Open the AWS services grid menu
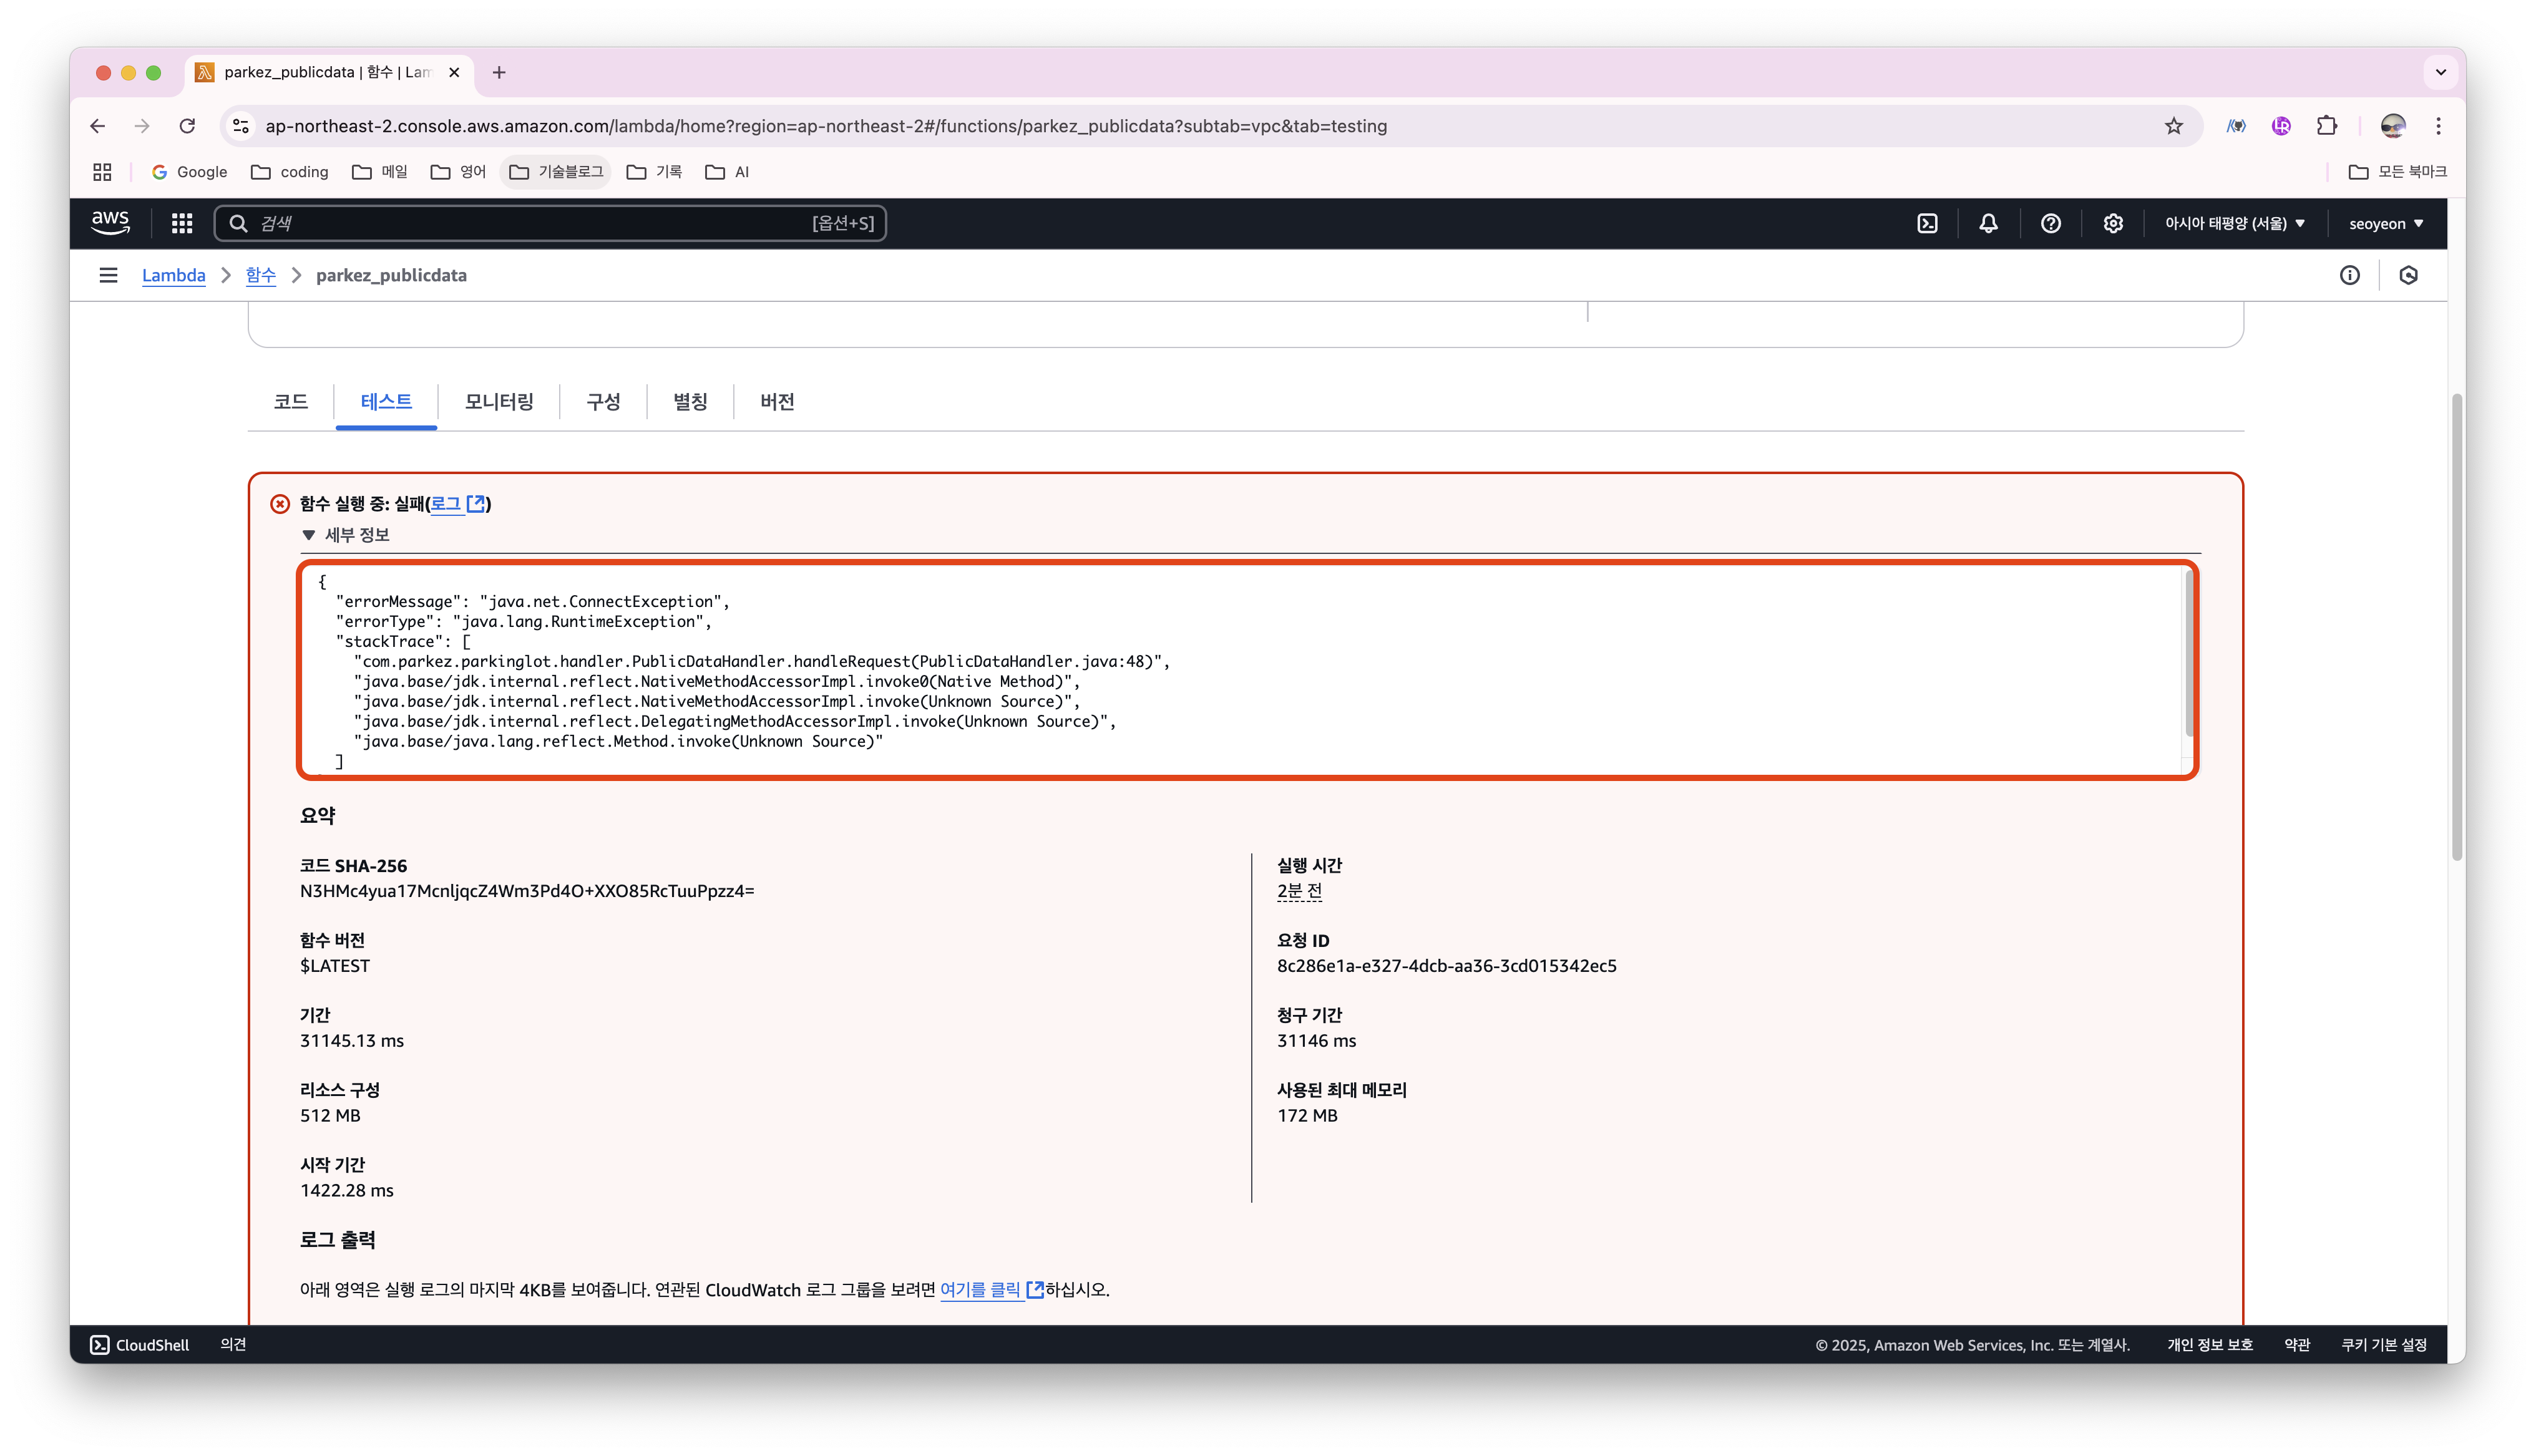2536x1456 pixels. 181,223
